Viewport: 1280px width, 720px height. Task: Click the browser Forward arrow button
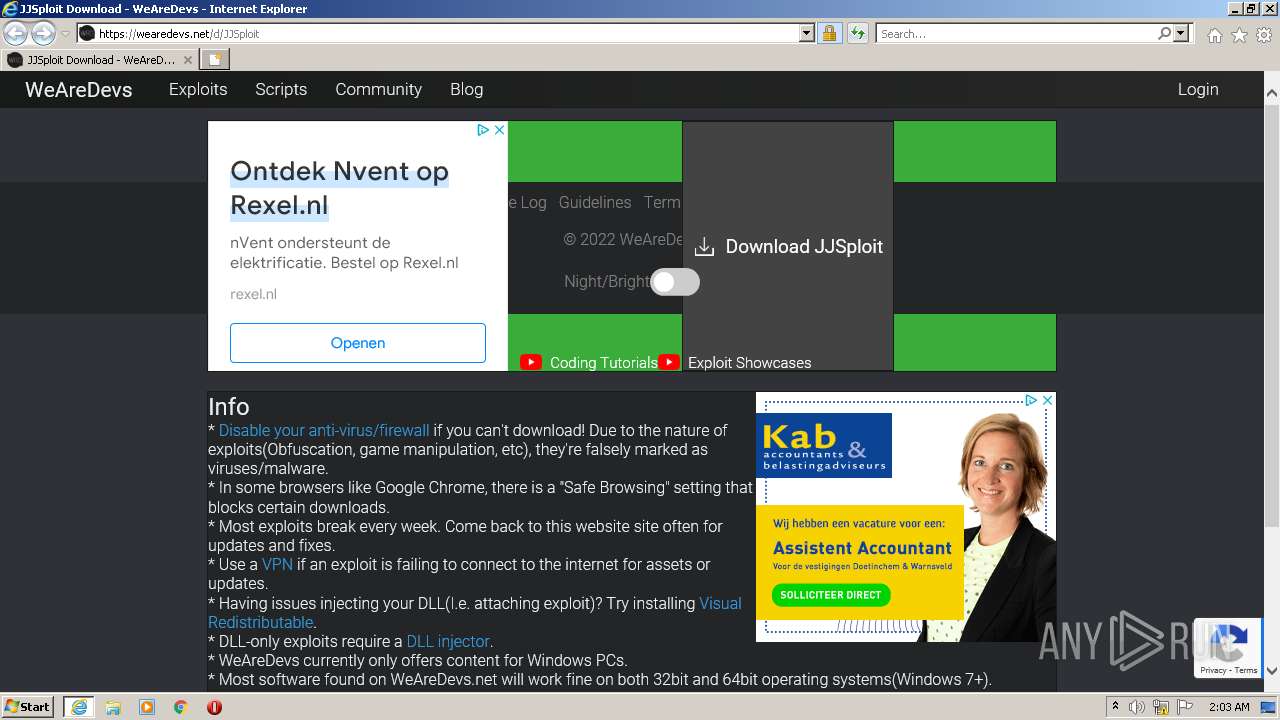click(x=43, y=33)
